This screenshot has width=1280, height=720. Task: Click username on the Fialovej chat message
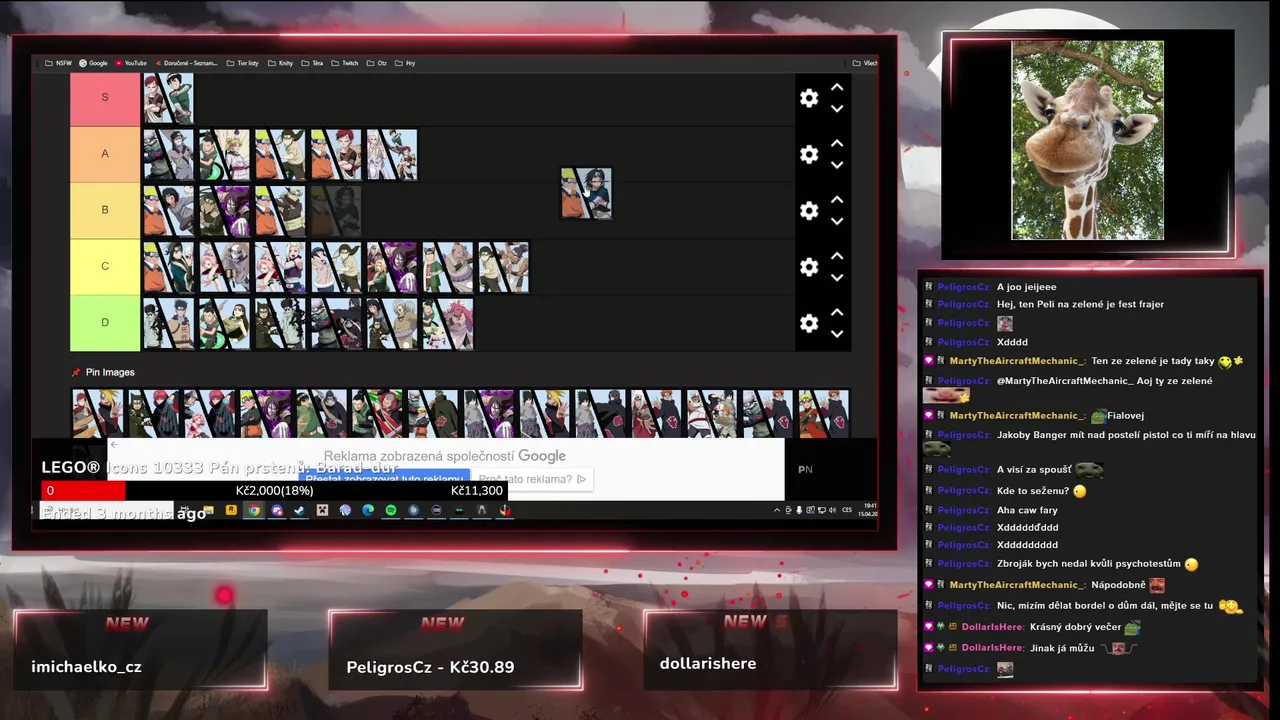[1015, 415]
